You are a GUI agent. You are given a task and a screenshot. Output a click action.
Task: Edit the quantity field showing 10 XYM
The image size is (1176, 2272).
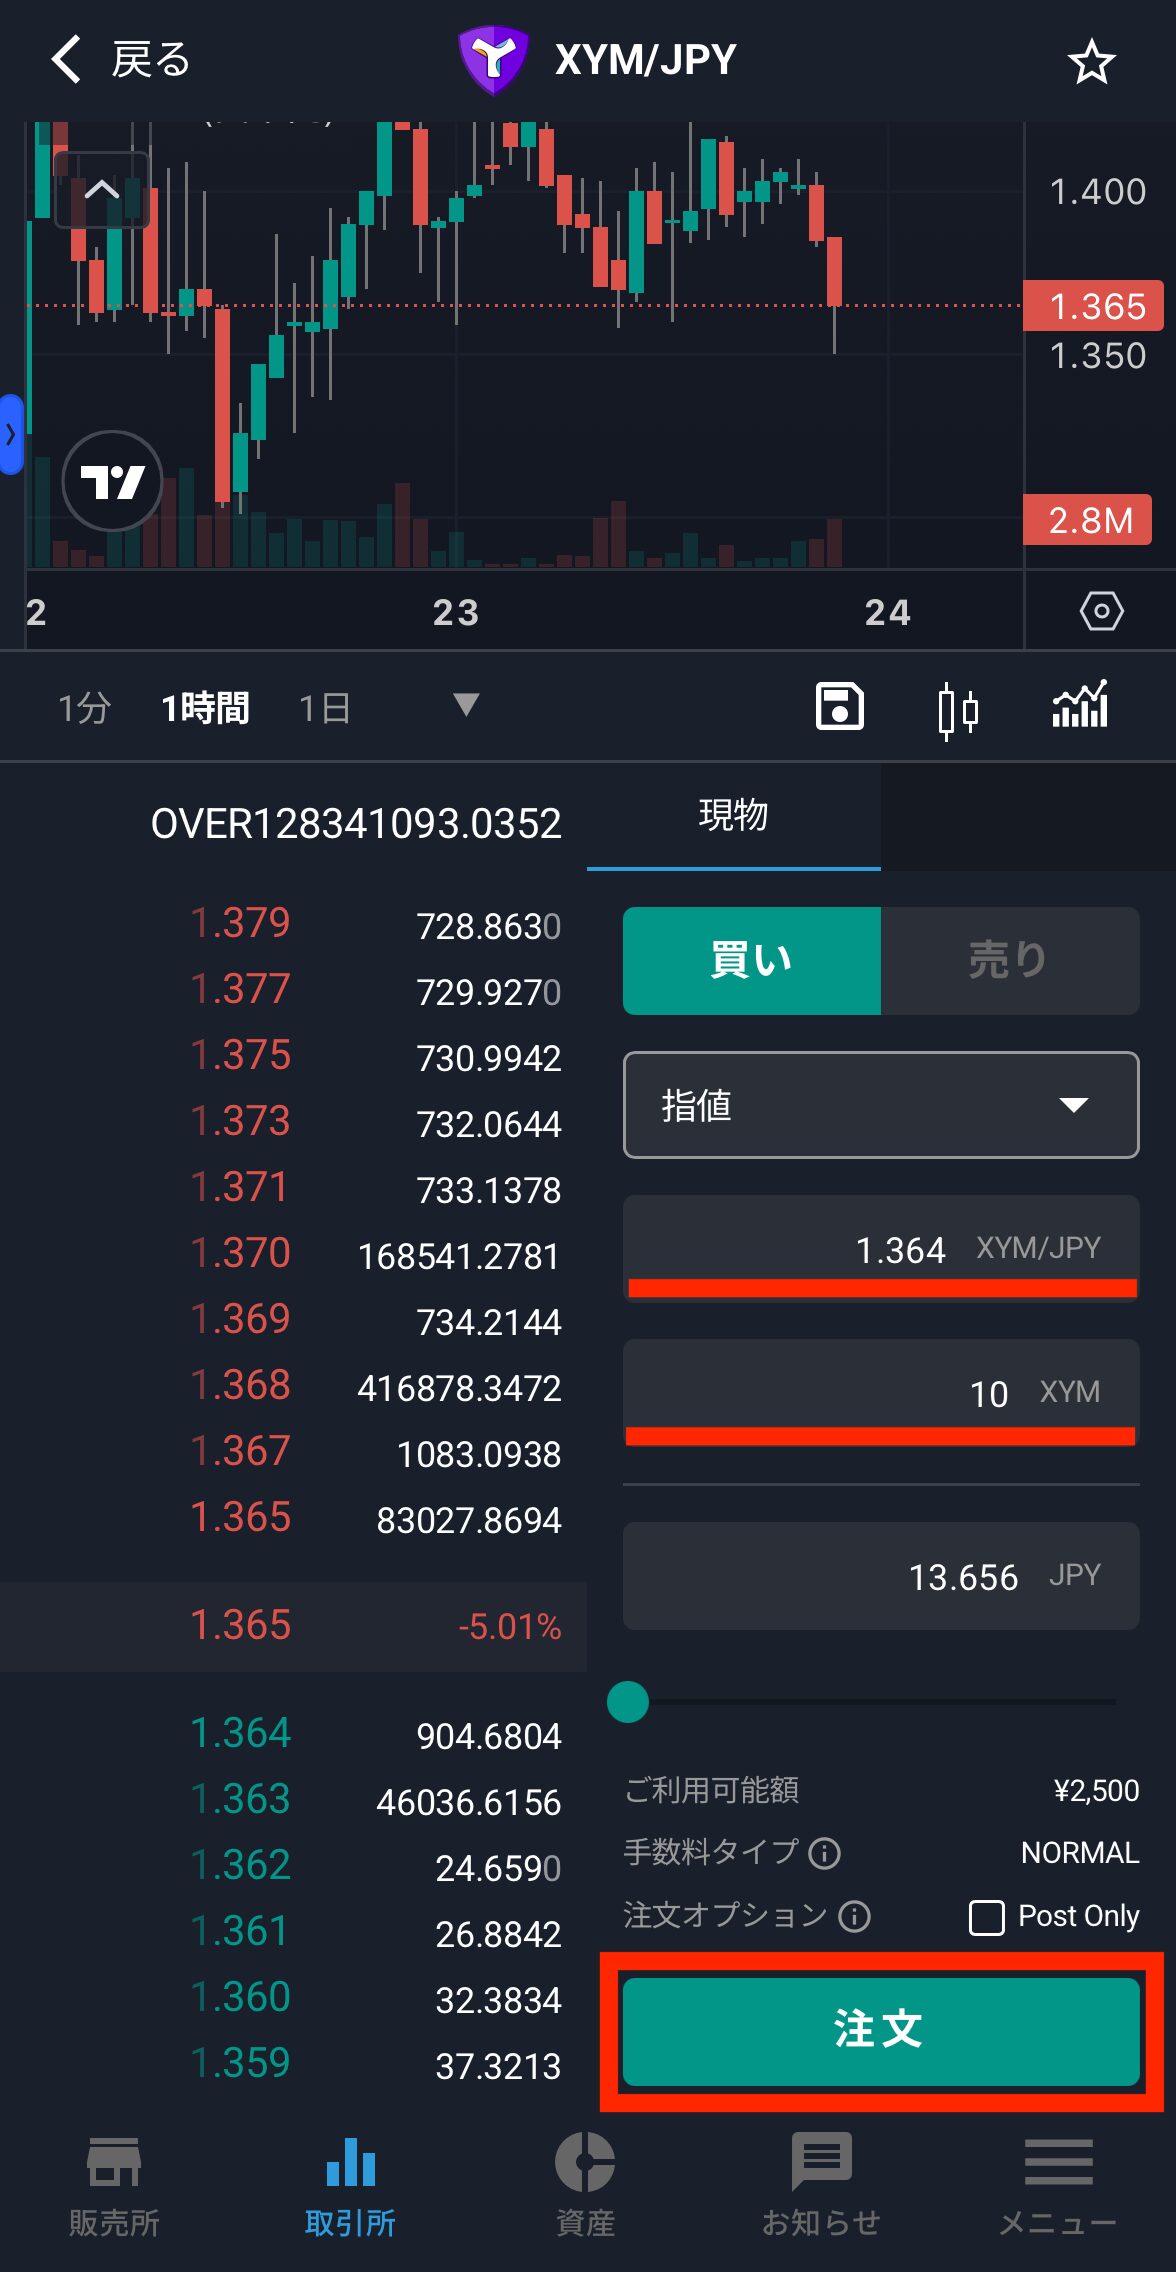(x=881, y=1392)
